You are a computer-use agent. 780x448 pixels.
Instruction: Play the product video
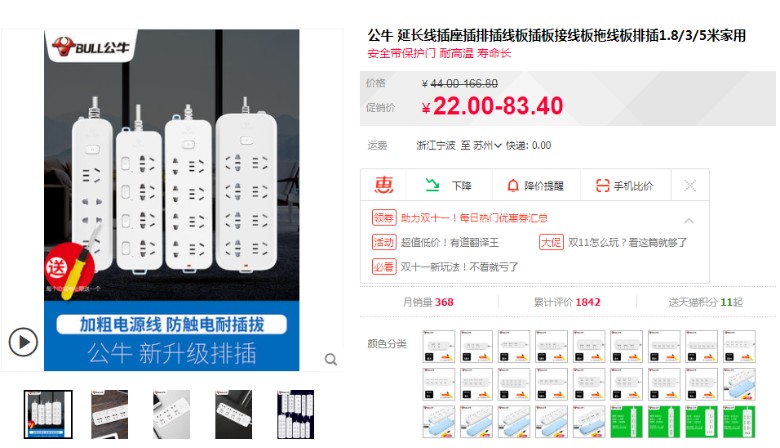click(x=23, y=342)
